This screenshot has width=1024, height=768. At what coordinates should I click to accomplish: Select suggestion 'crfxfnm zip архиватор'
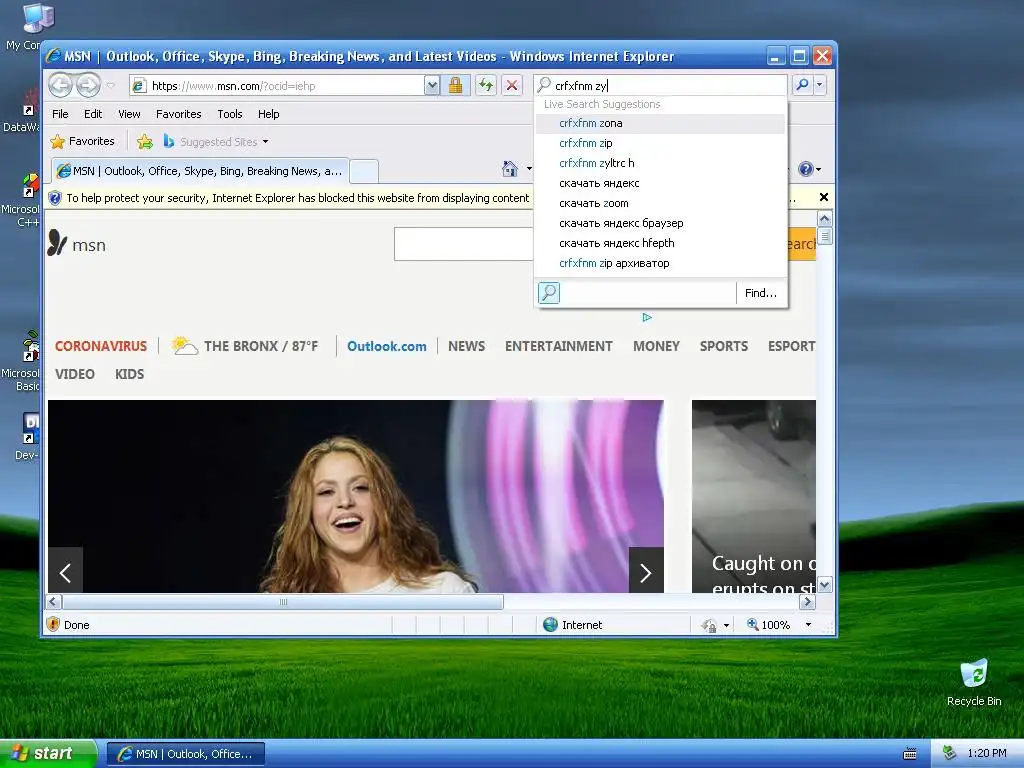pyautogui.click(x=660, y=263)
